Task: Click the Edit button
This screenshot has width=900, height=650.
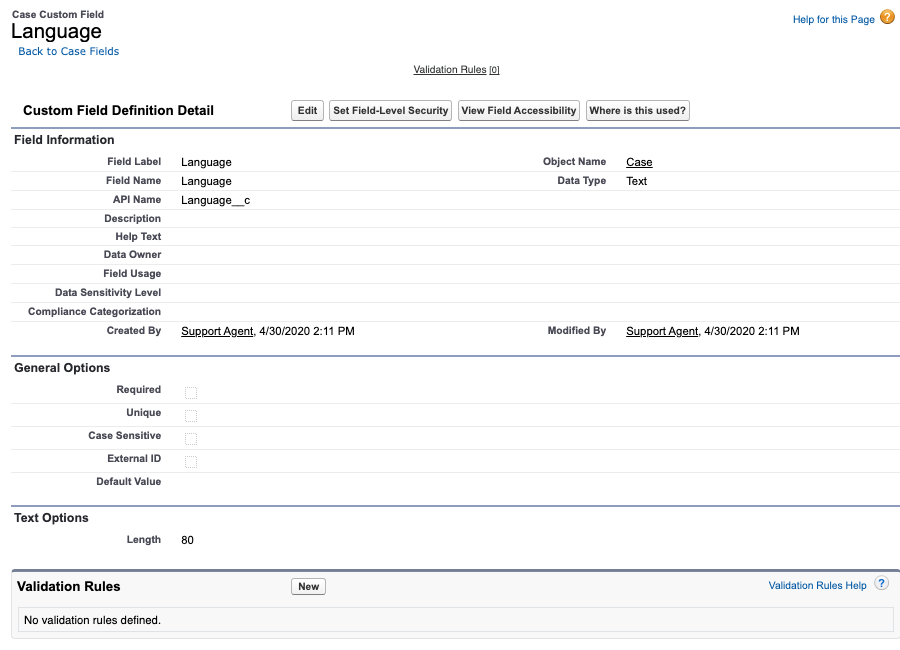Action: click(307, 111)
